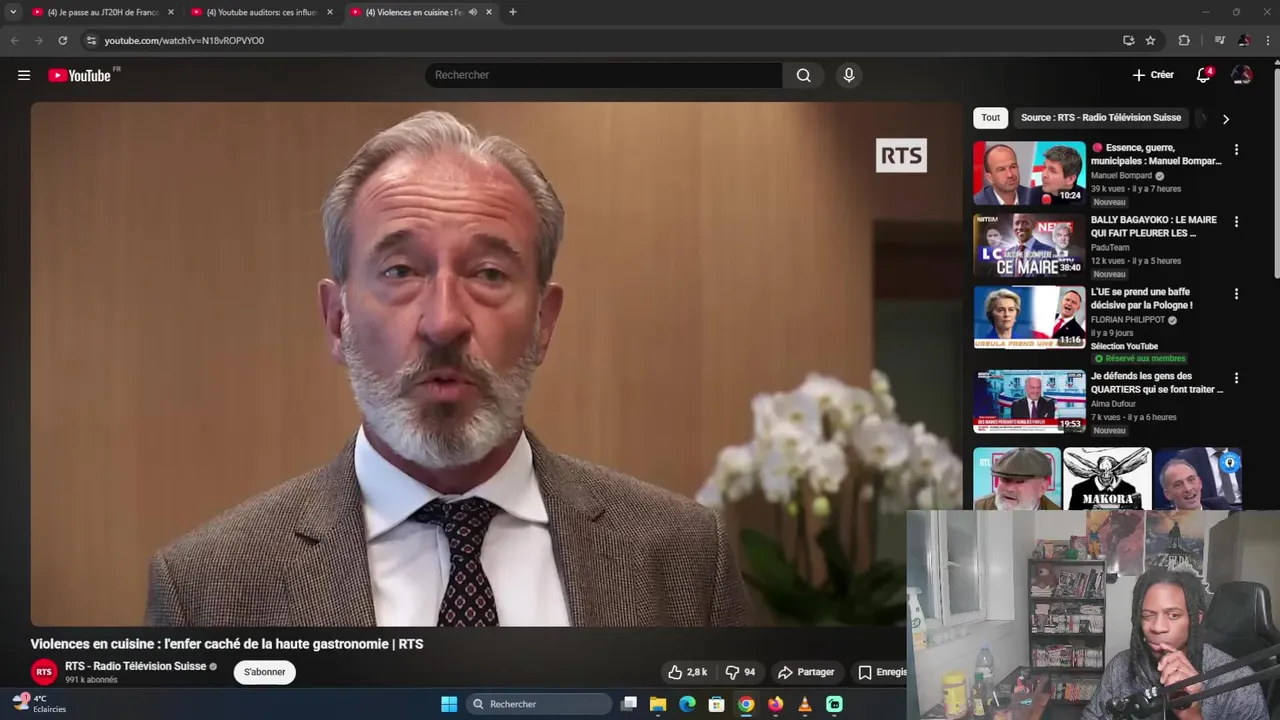
Task: Open options for L'UE se prend une baffe video
Action: pyautogui.click(x=1236, y=294)
